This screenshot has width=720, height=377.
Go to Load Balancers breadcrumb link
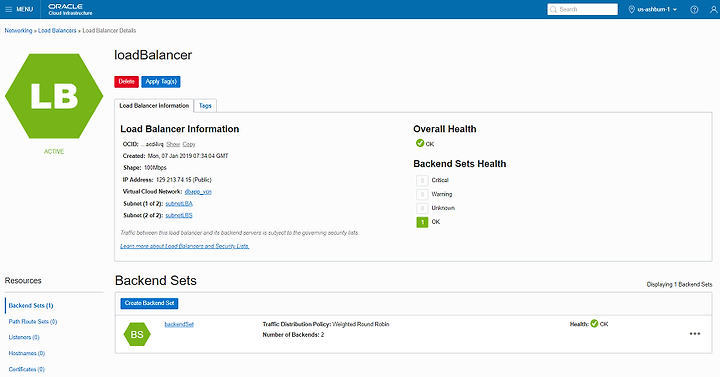point(57,31)
